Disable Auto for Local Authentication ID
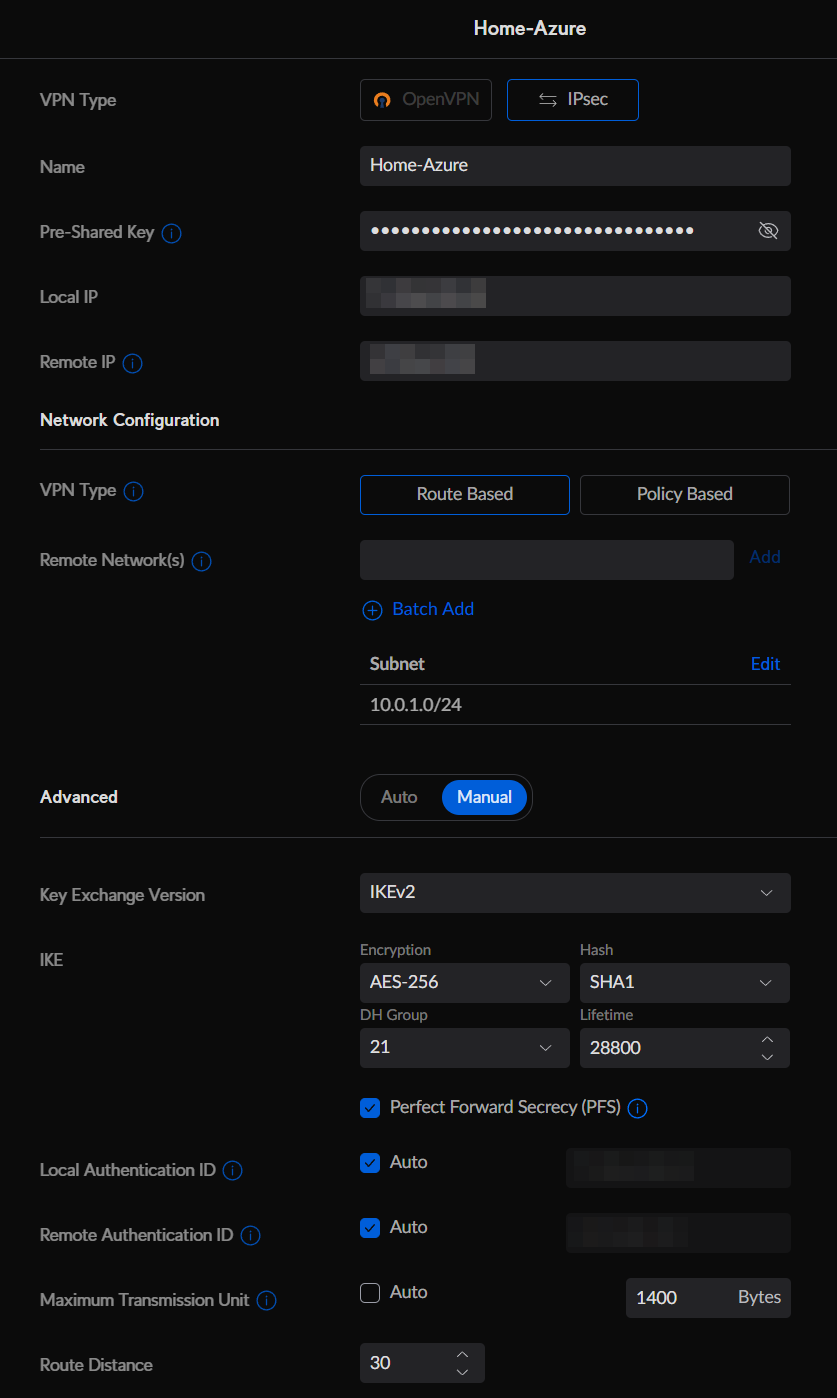837x1398 pixels. (370, 1162)
